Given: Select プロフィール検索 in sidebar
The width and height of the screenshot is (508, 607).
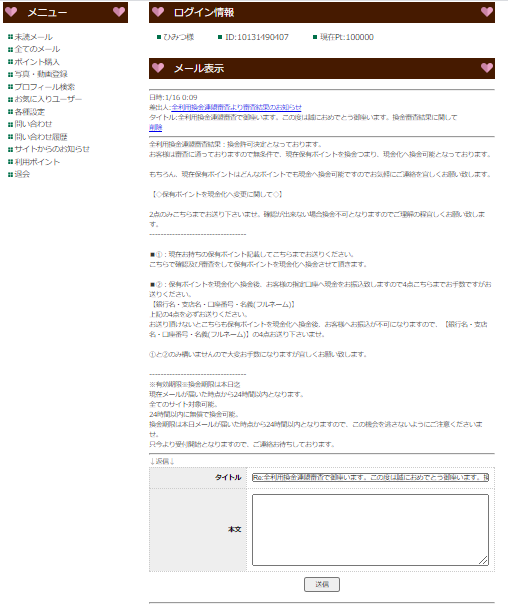Looking at the screenshot, I should click(45, 87).
